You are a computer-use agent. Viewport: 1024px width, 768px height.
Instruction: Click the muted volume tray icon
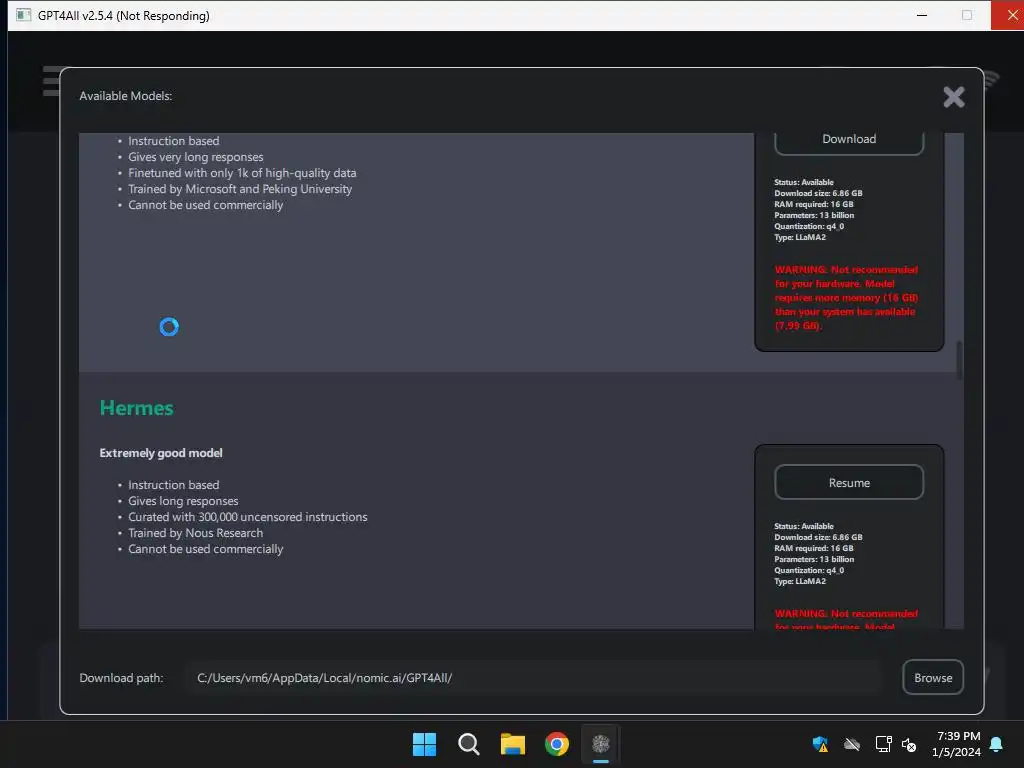[x=908, y=744]
